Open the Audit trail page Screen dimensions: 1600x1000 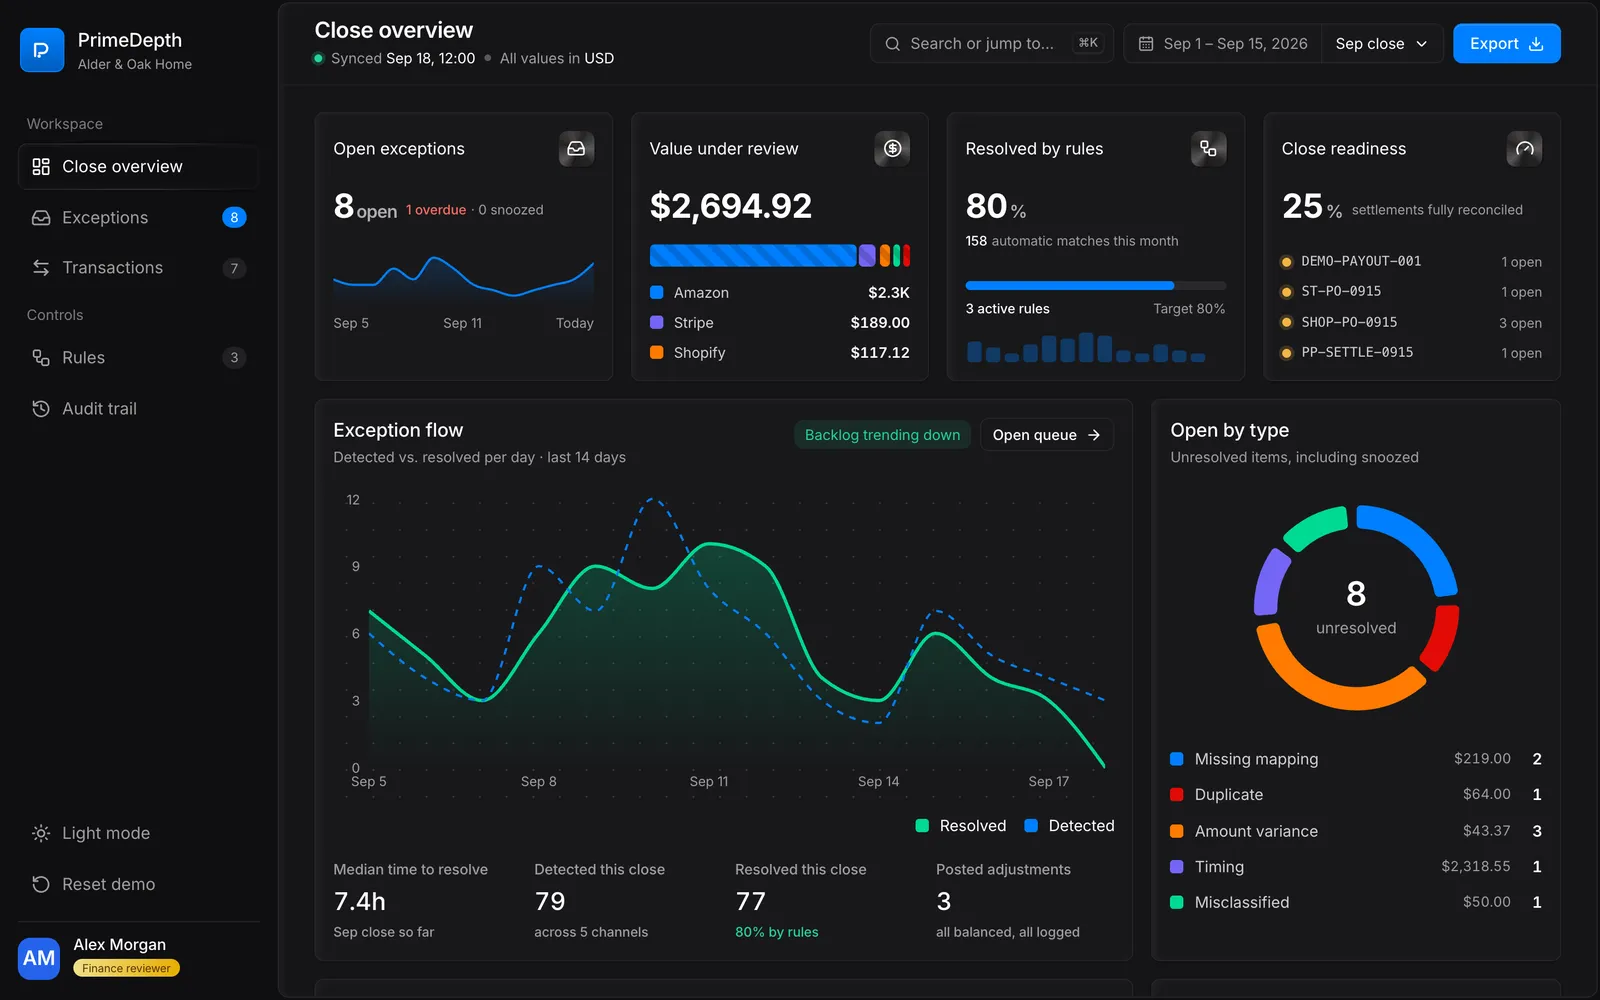(138, 408)
